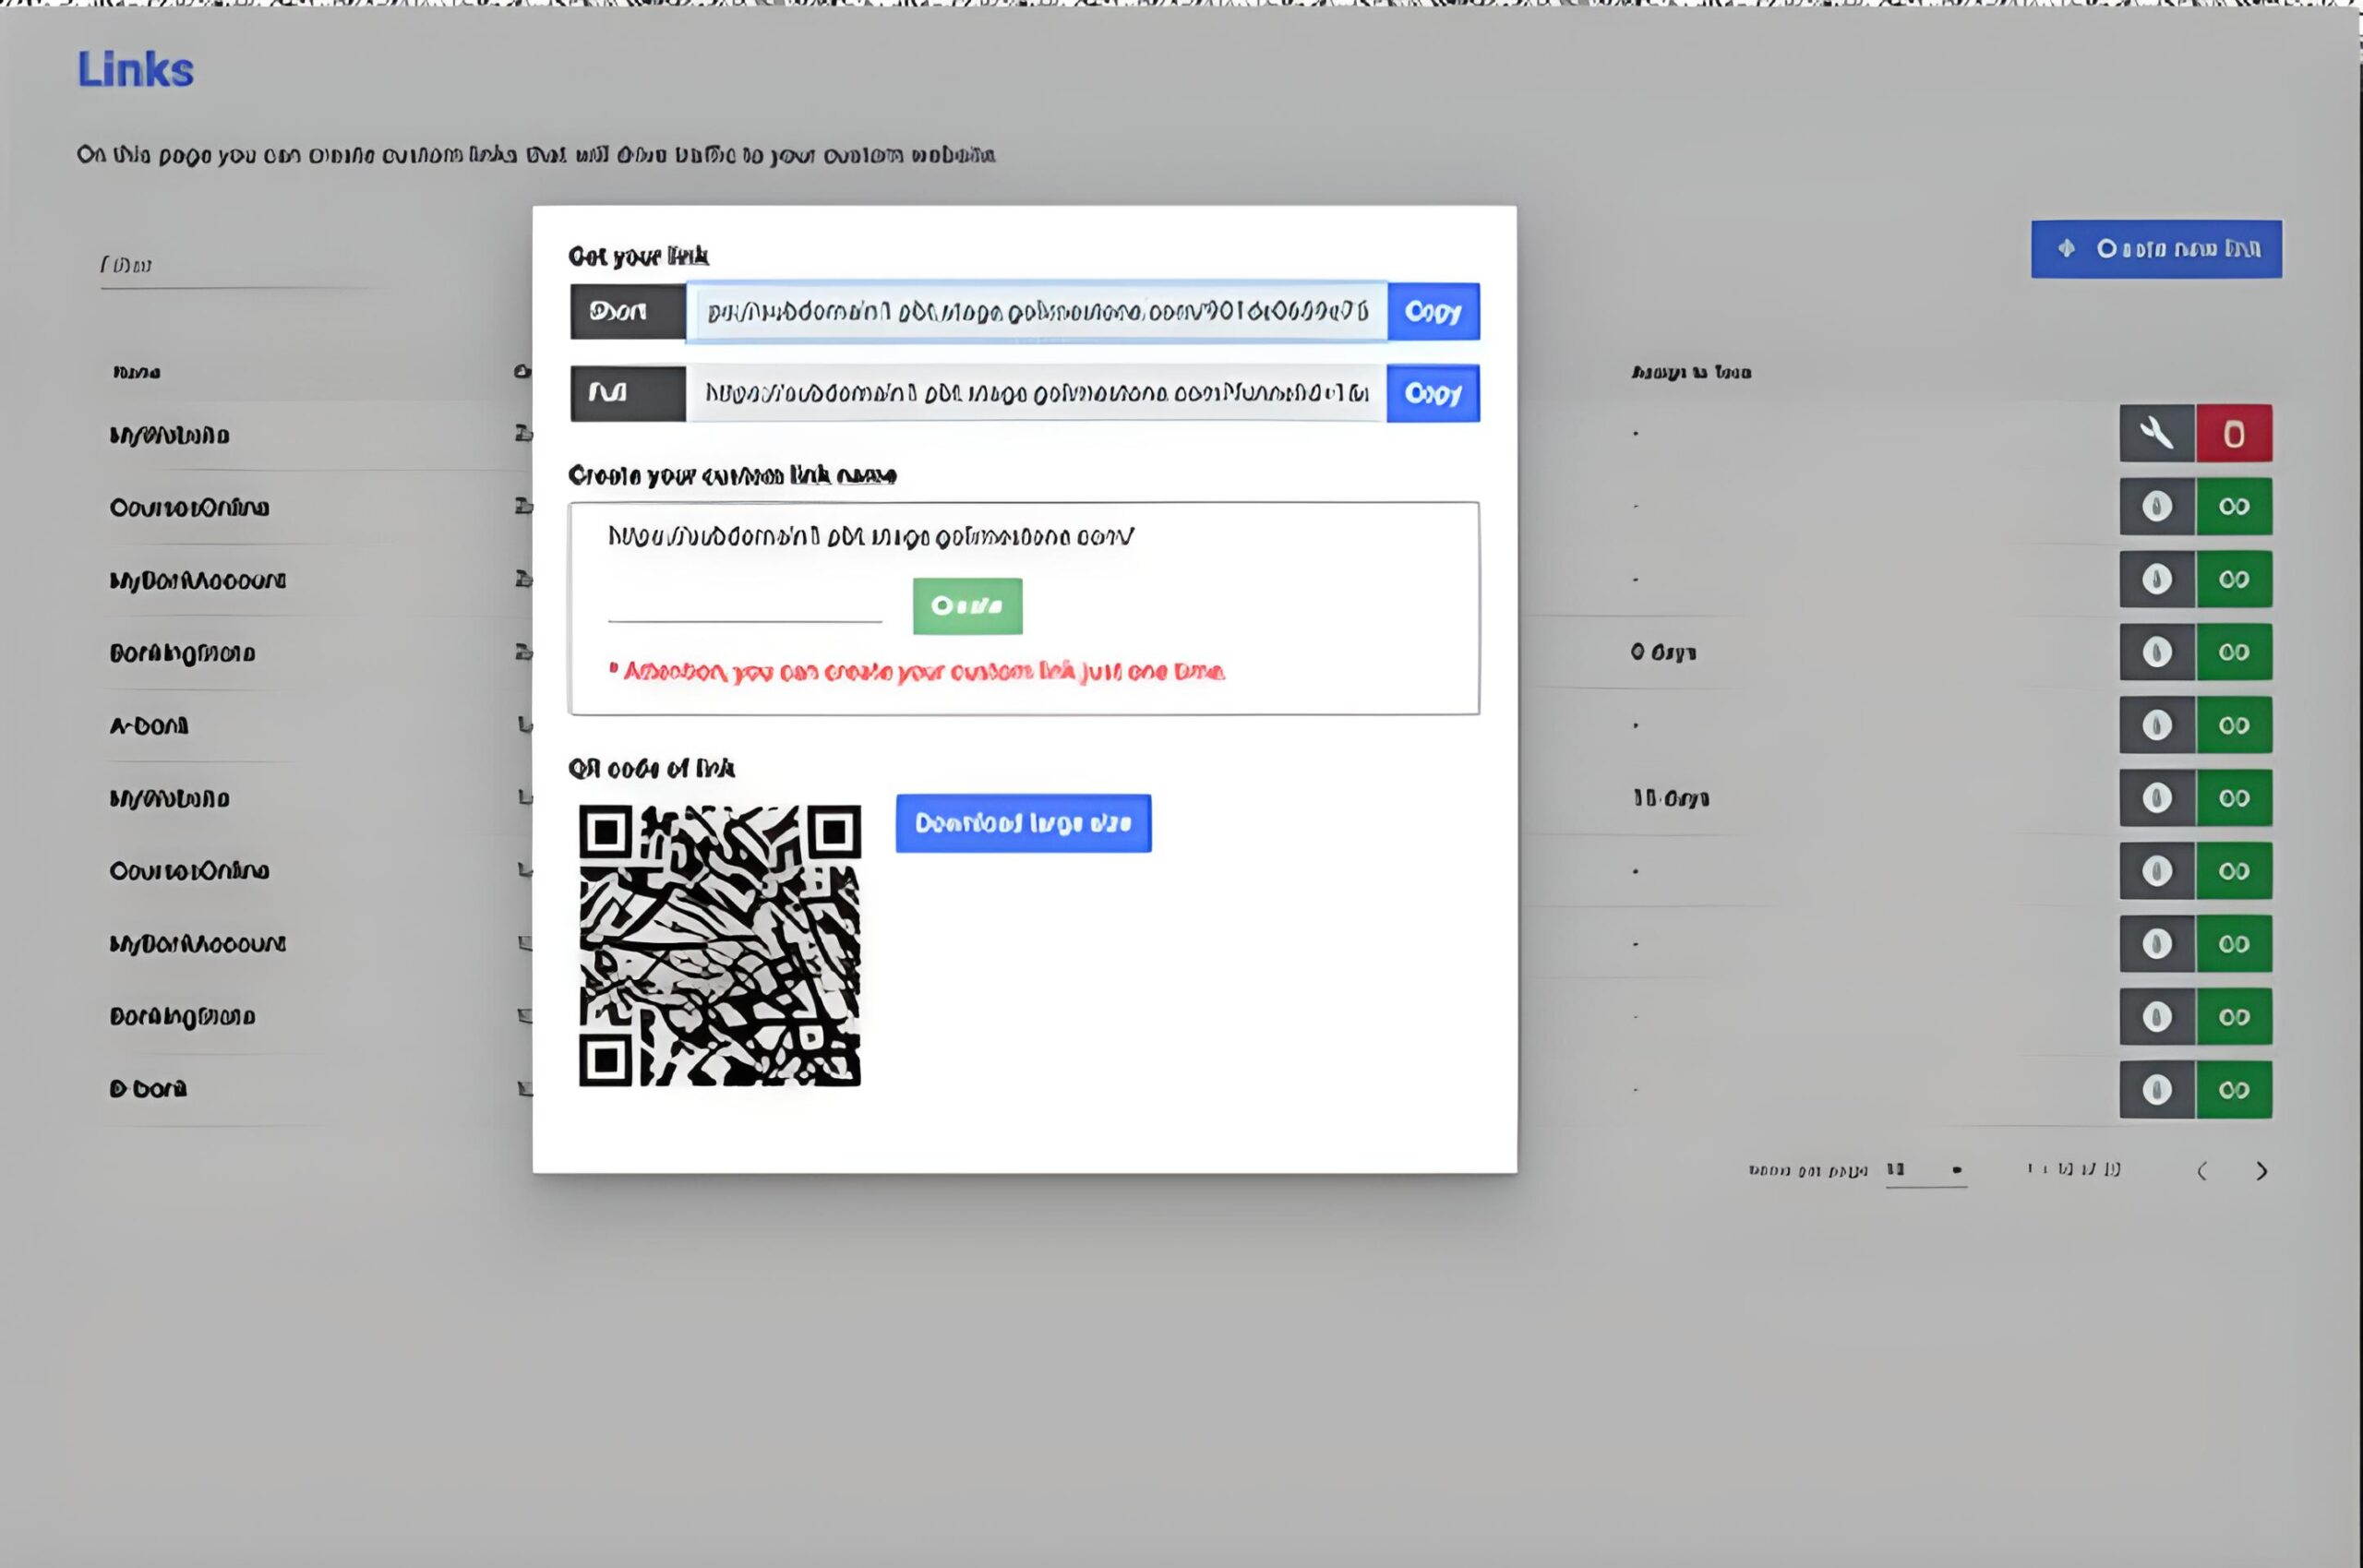Click the dark round icon in the ninth row

point(2157,1017)
